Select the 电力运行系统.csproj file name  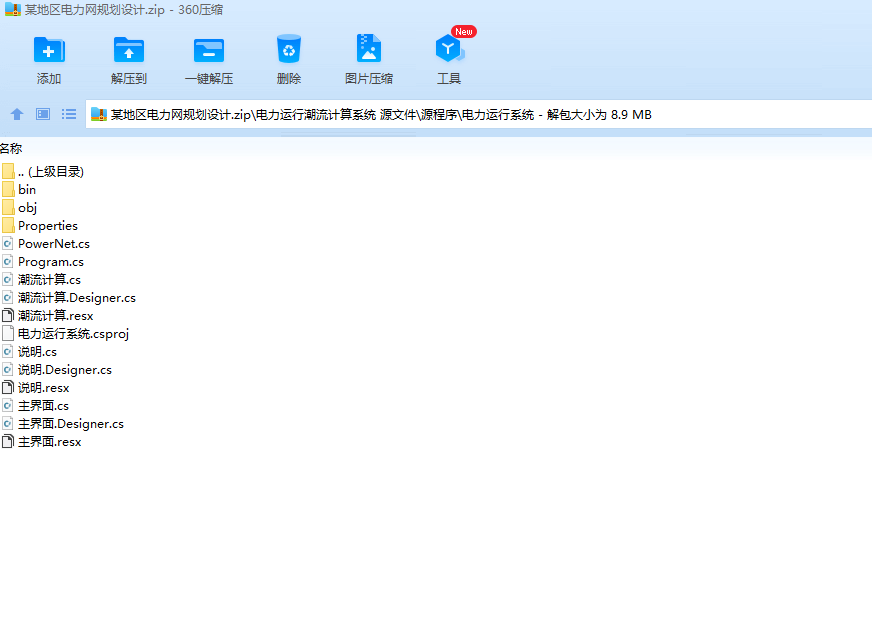pyautogui.click(x=73, y=334)
